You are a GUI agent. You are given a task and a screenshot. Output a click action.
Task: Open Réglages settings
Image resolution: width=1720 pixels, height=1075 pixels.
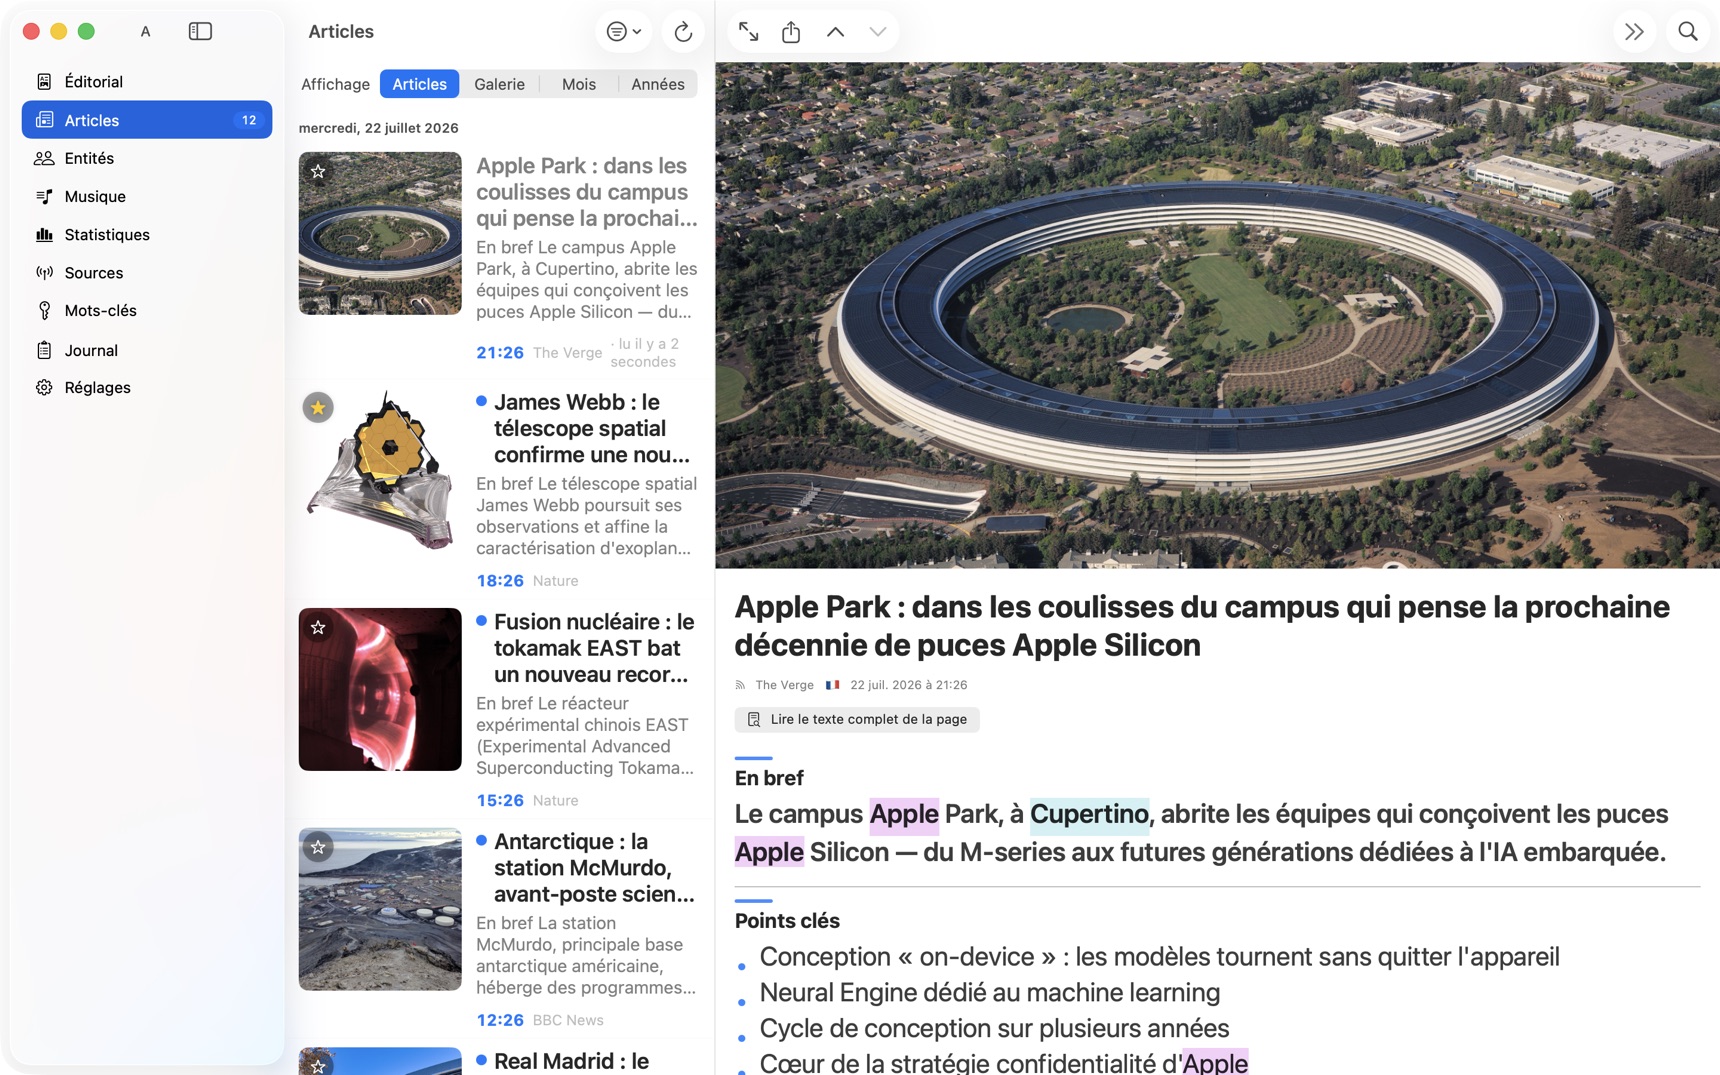click(x=147, y=387)
